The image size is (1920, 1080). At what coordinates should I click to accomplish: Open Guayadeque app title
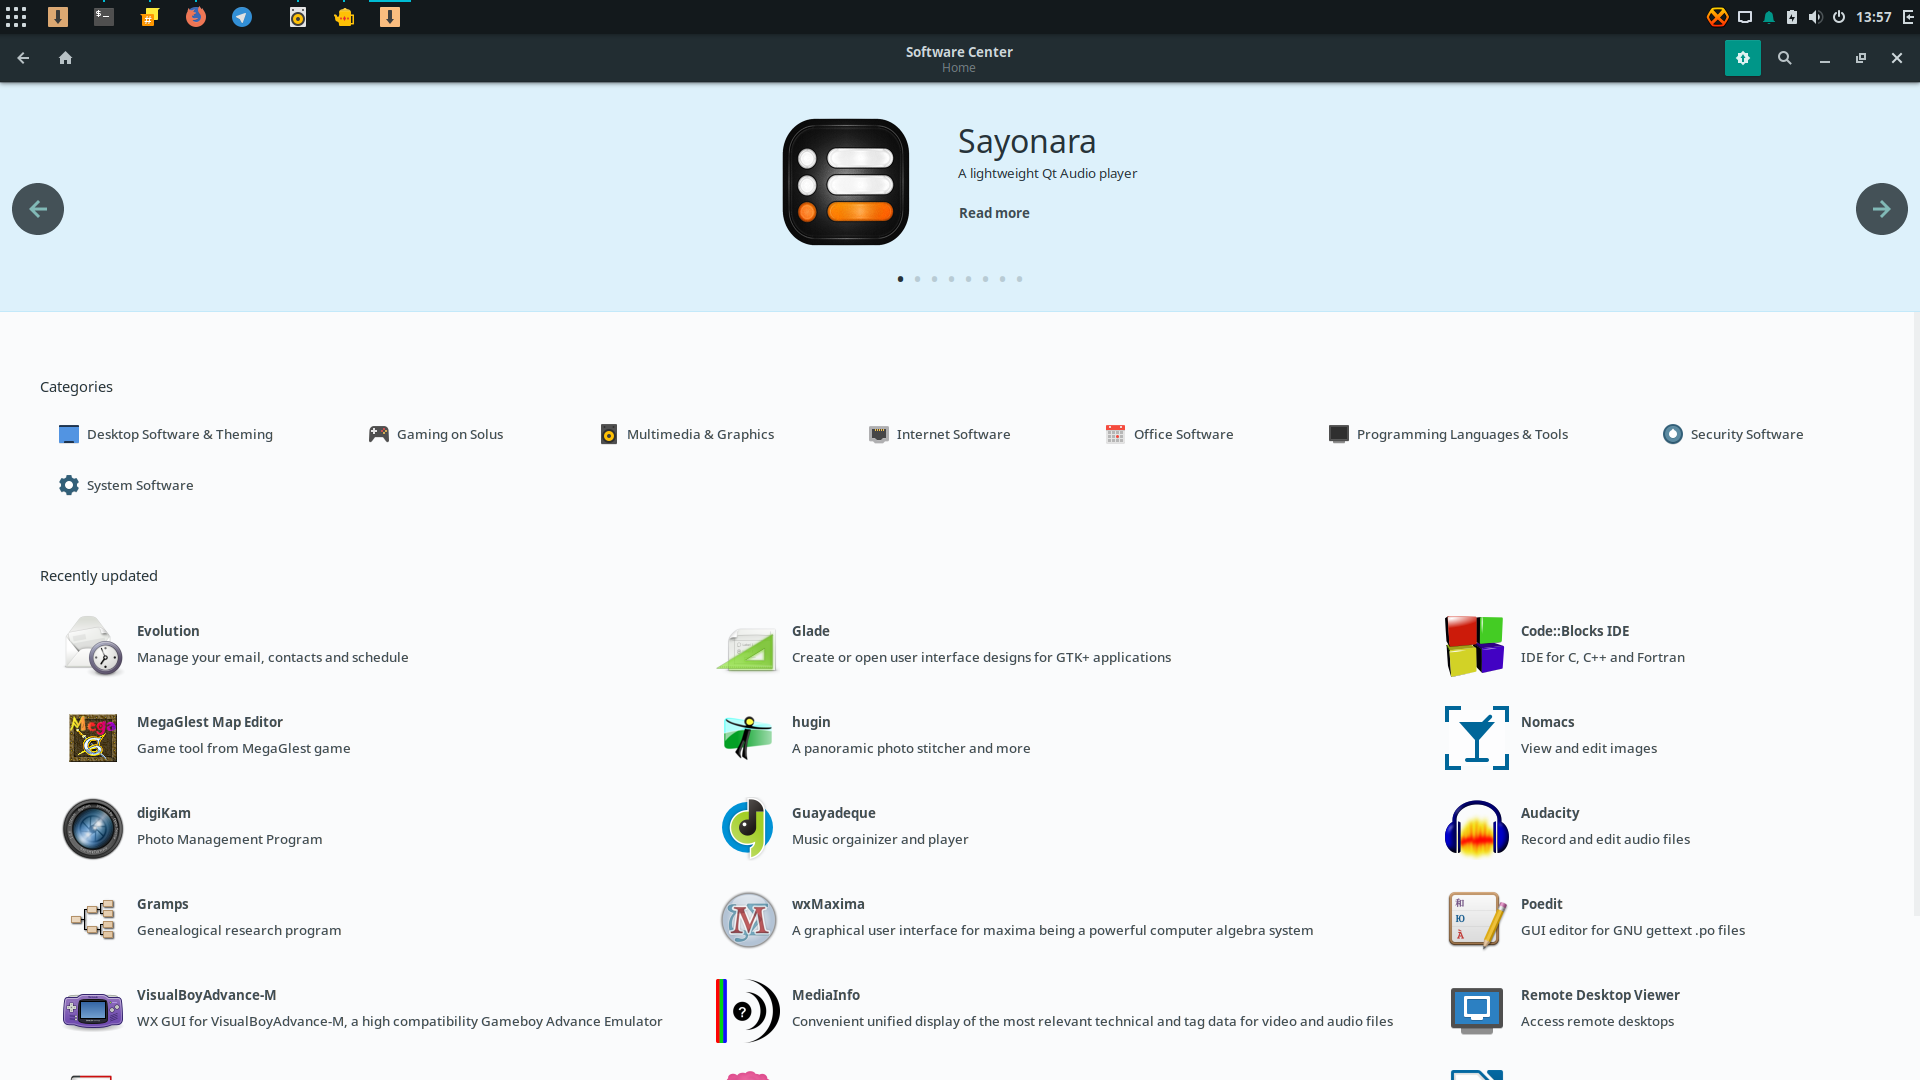click(834, 813)
